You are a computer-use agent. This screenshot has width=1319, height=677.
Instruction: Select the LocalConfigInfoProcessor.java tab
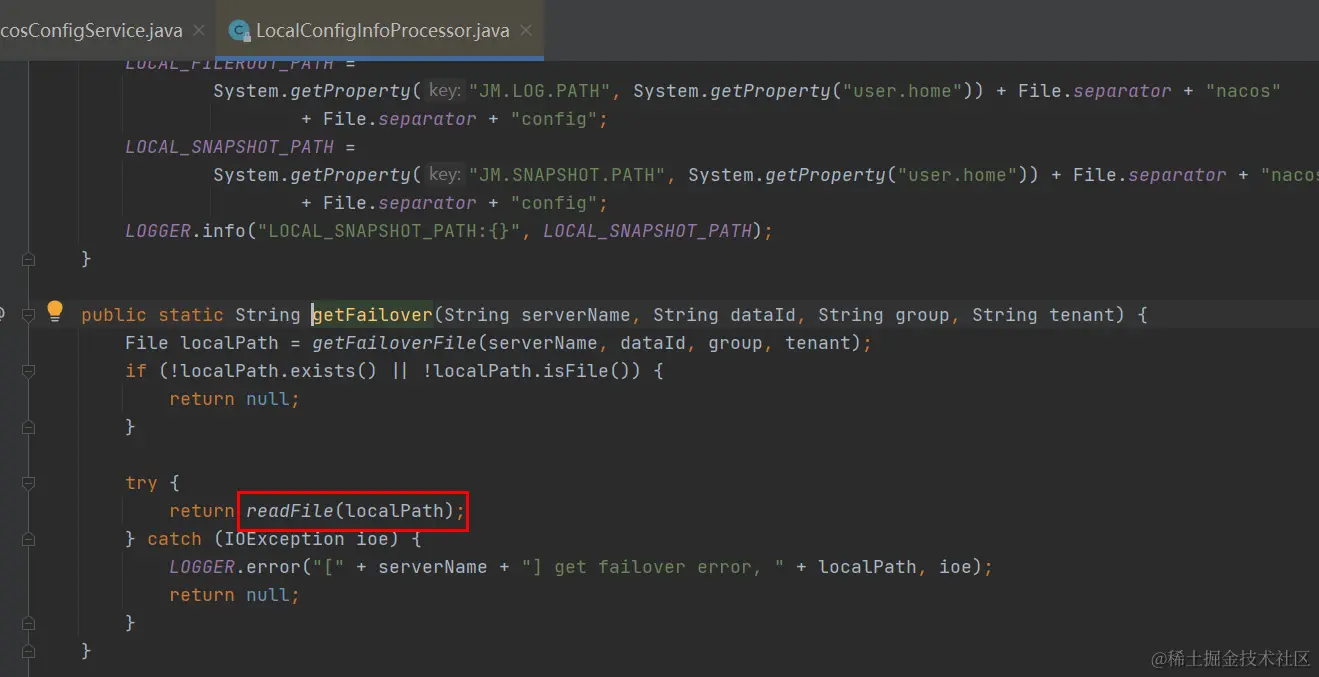click(382, 30)
